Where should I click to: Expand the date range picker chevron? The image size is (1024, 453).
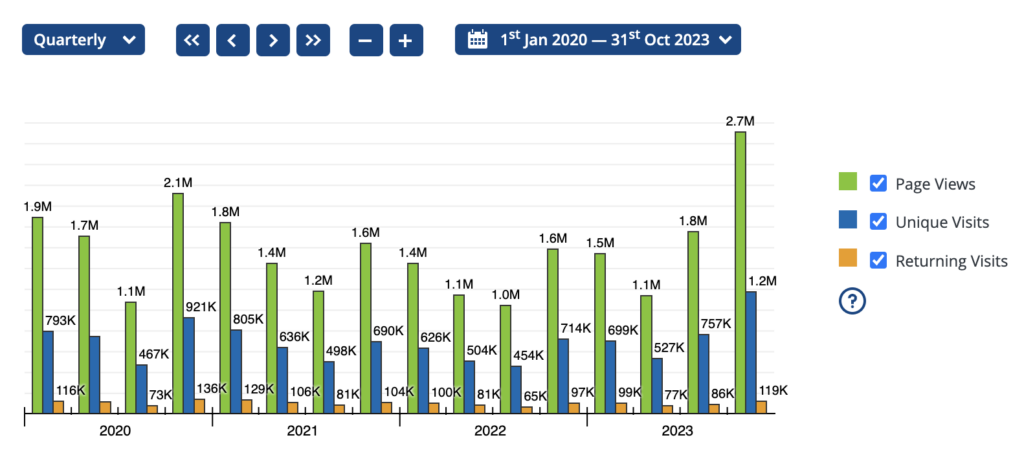(725, 40)
